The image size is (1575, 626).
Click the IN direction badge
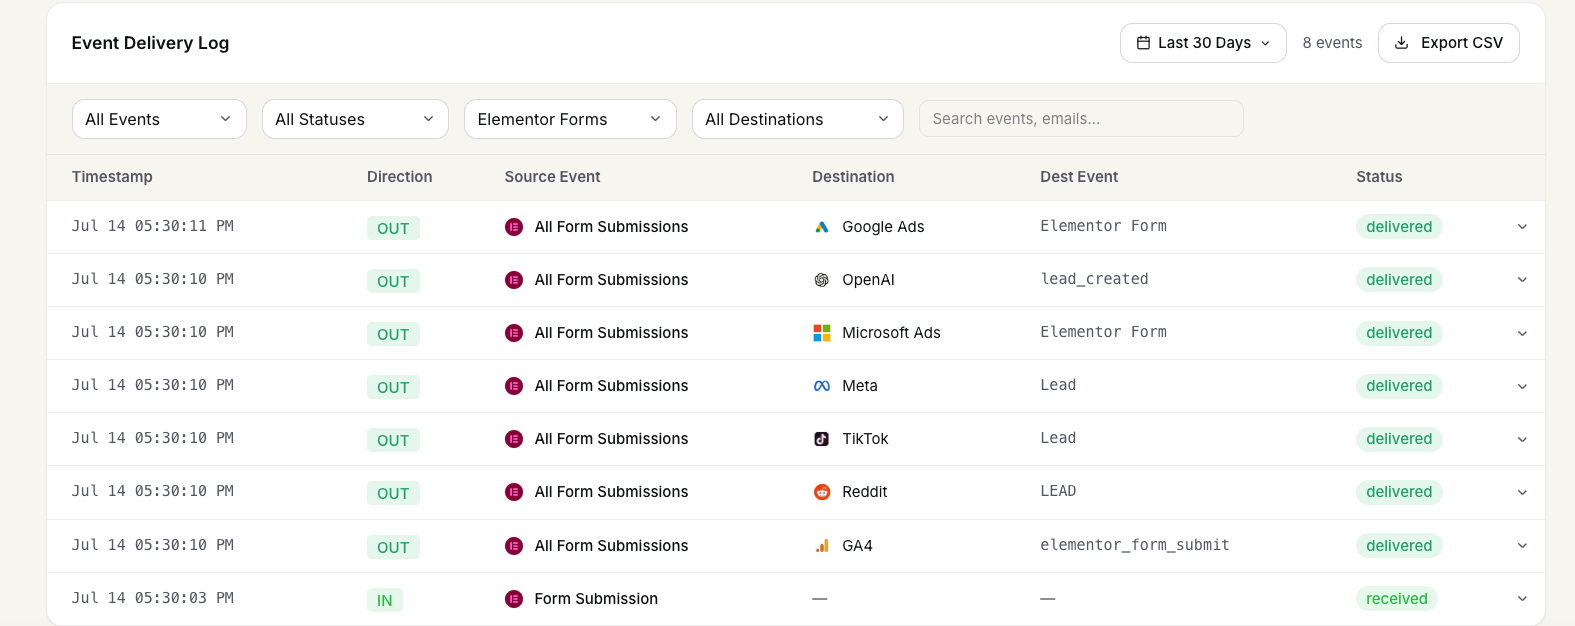(x=385, y=600)
